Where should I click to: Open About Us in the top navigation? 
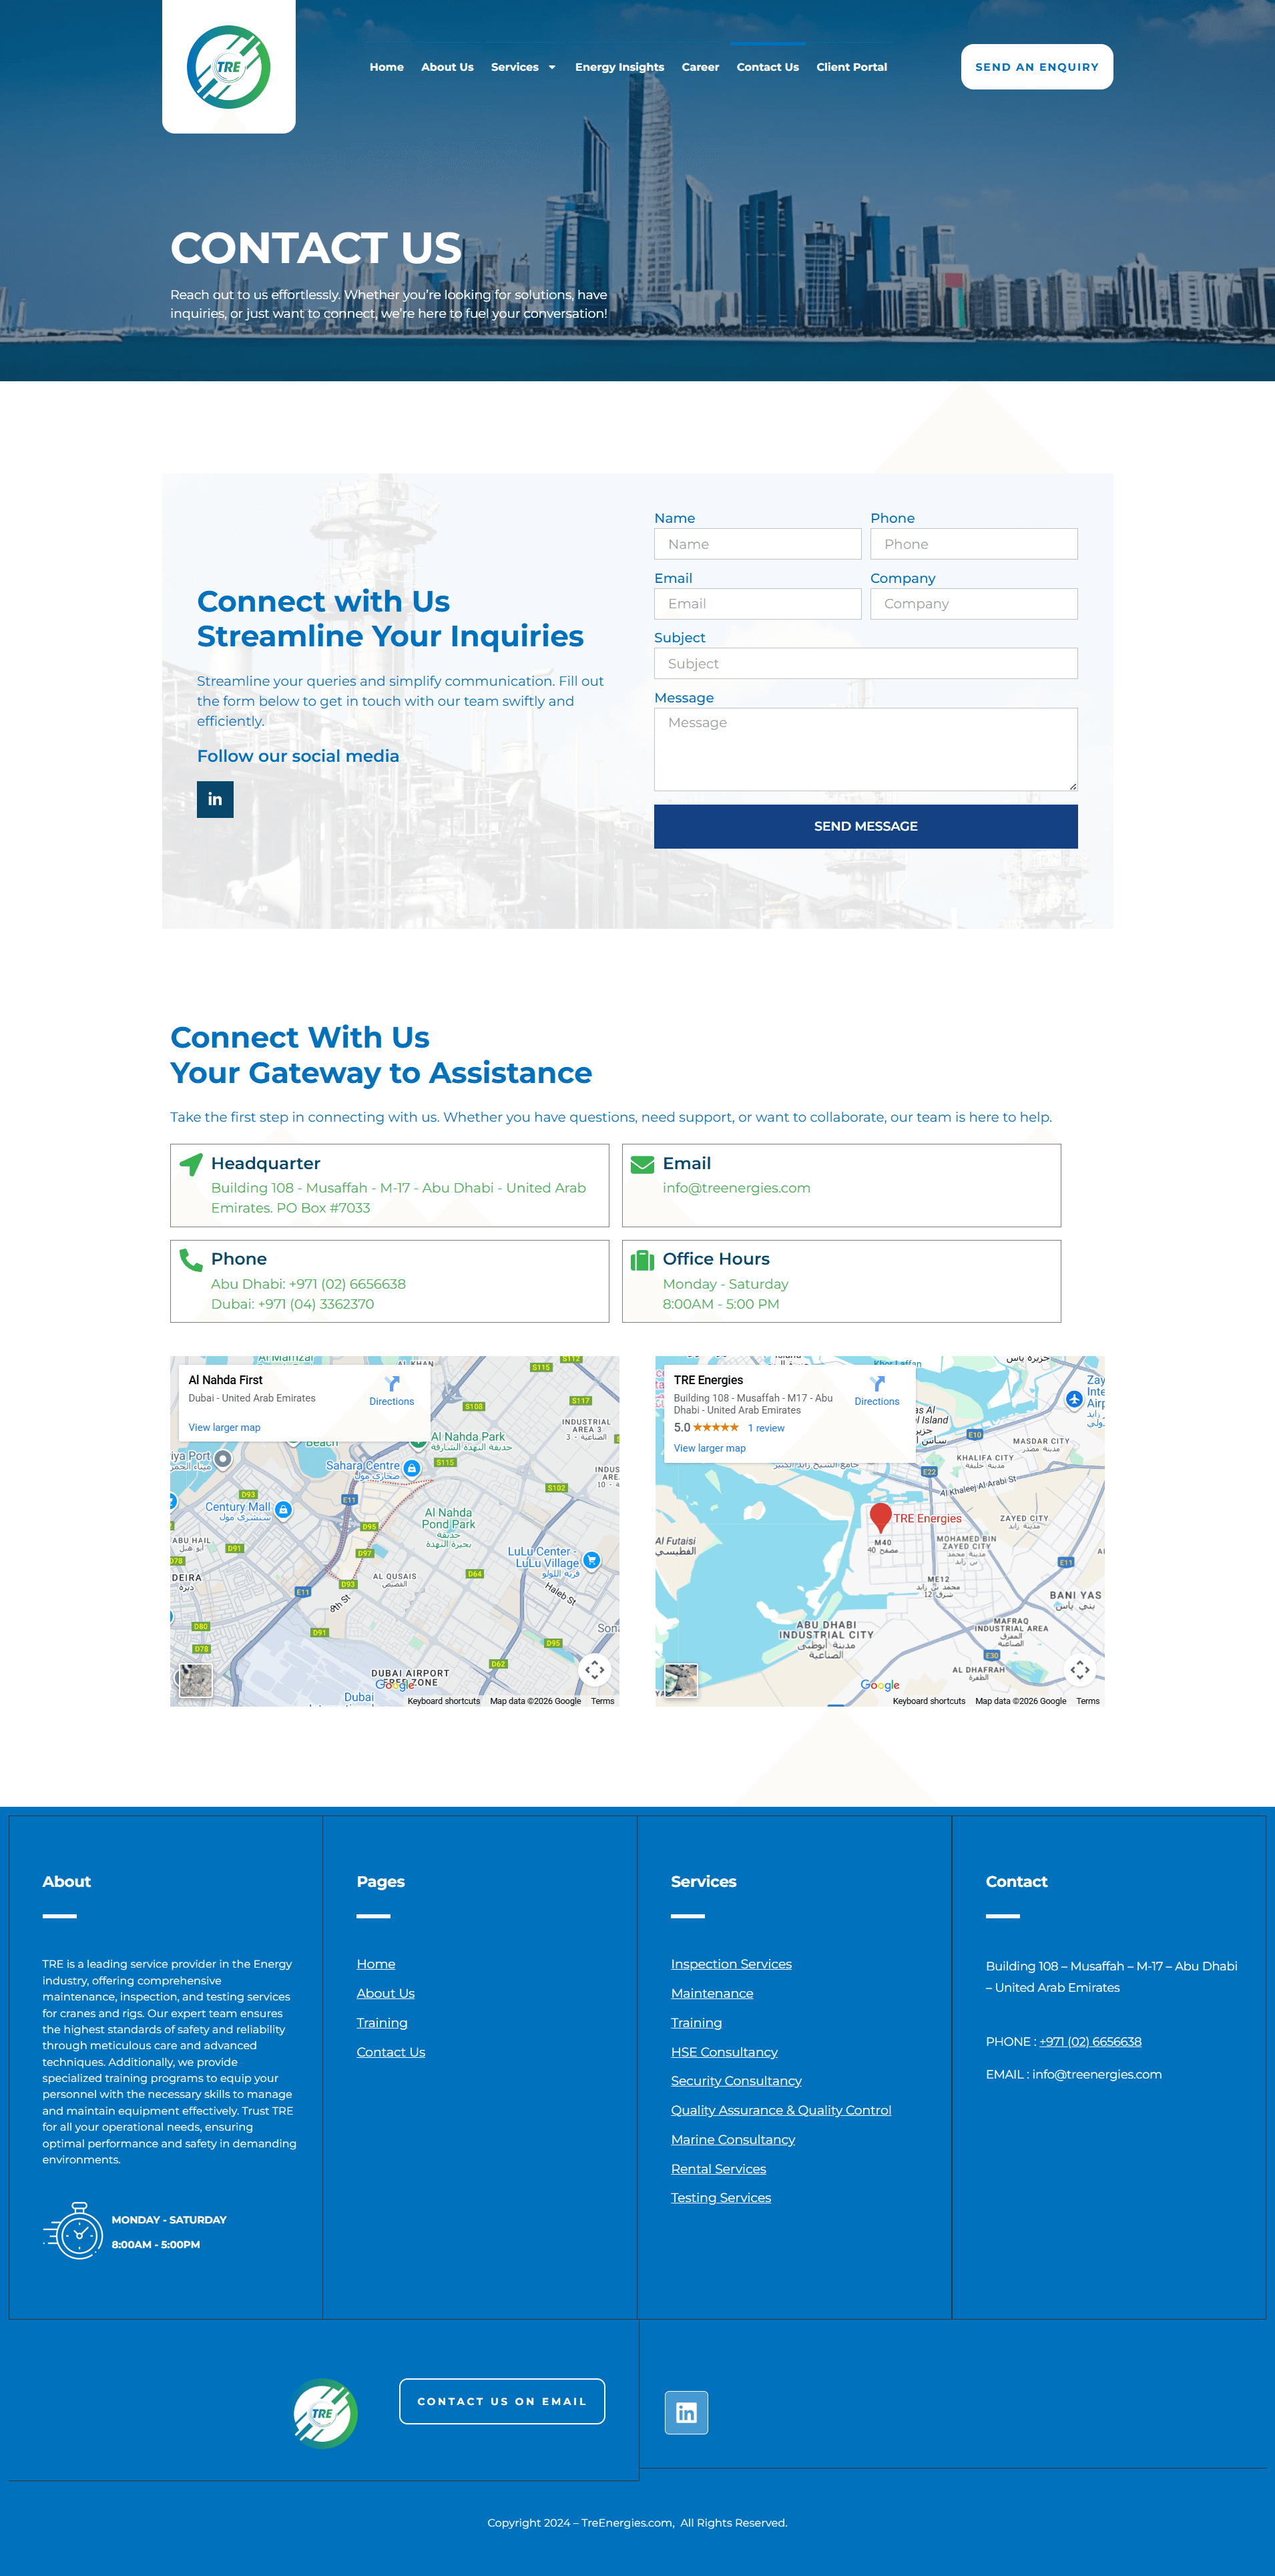click(x=447, y=67)
